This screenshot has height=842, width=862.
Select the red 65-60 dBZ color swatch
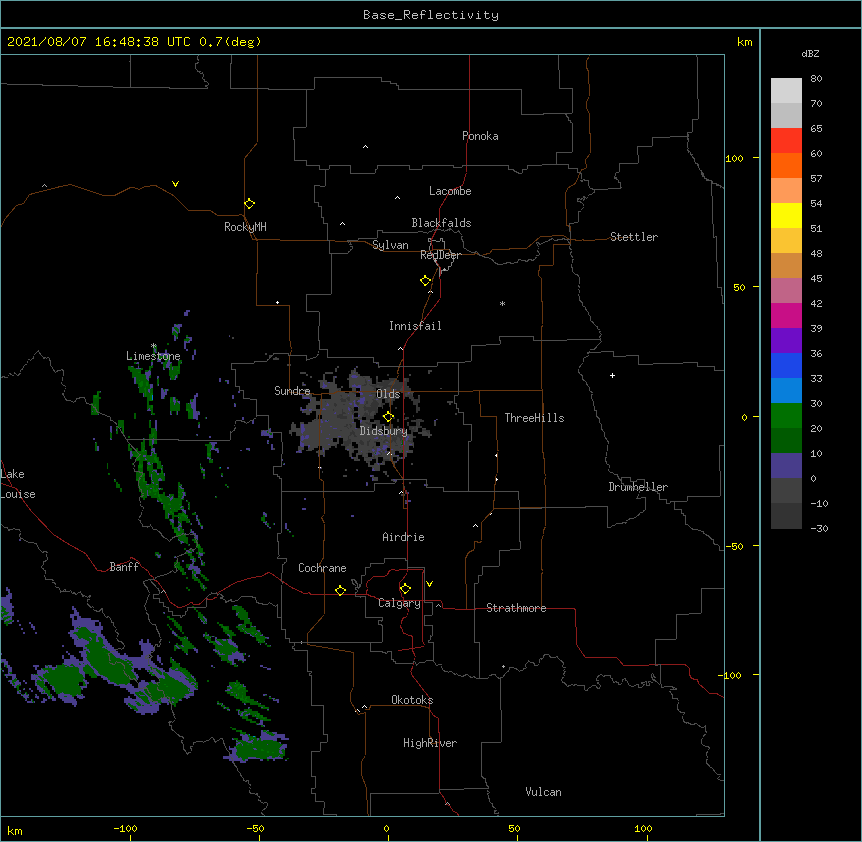pyautogui.click(x=786, y=140)
